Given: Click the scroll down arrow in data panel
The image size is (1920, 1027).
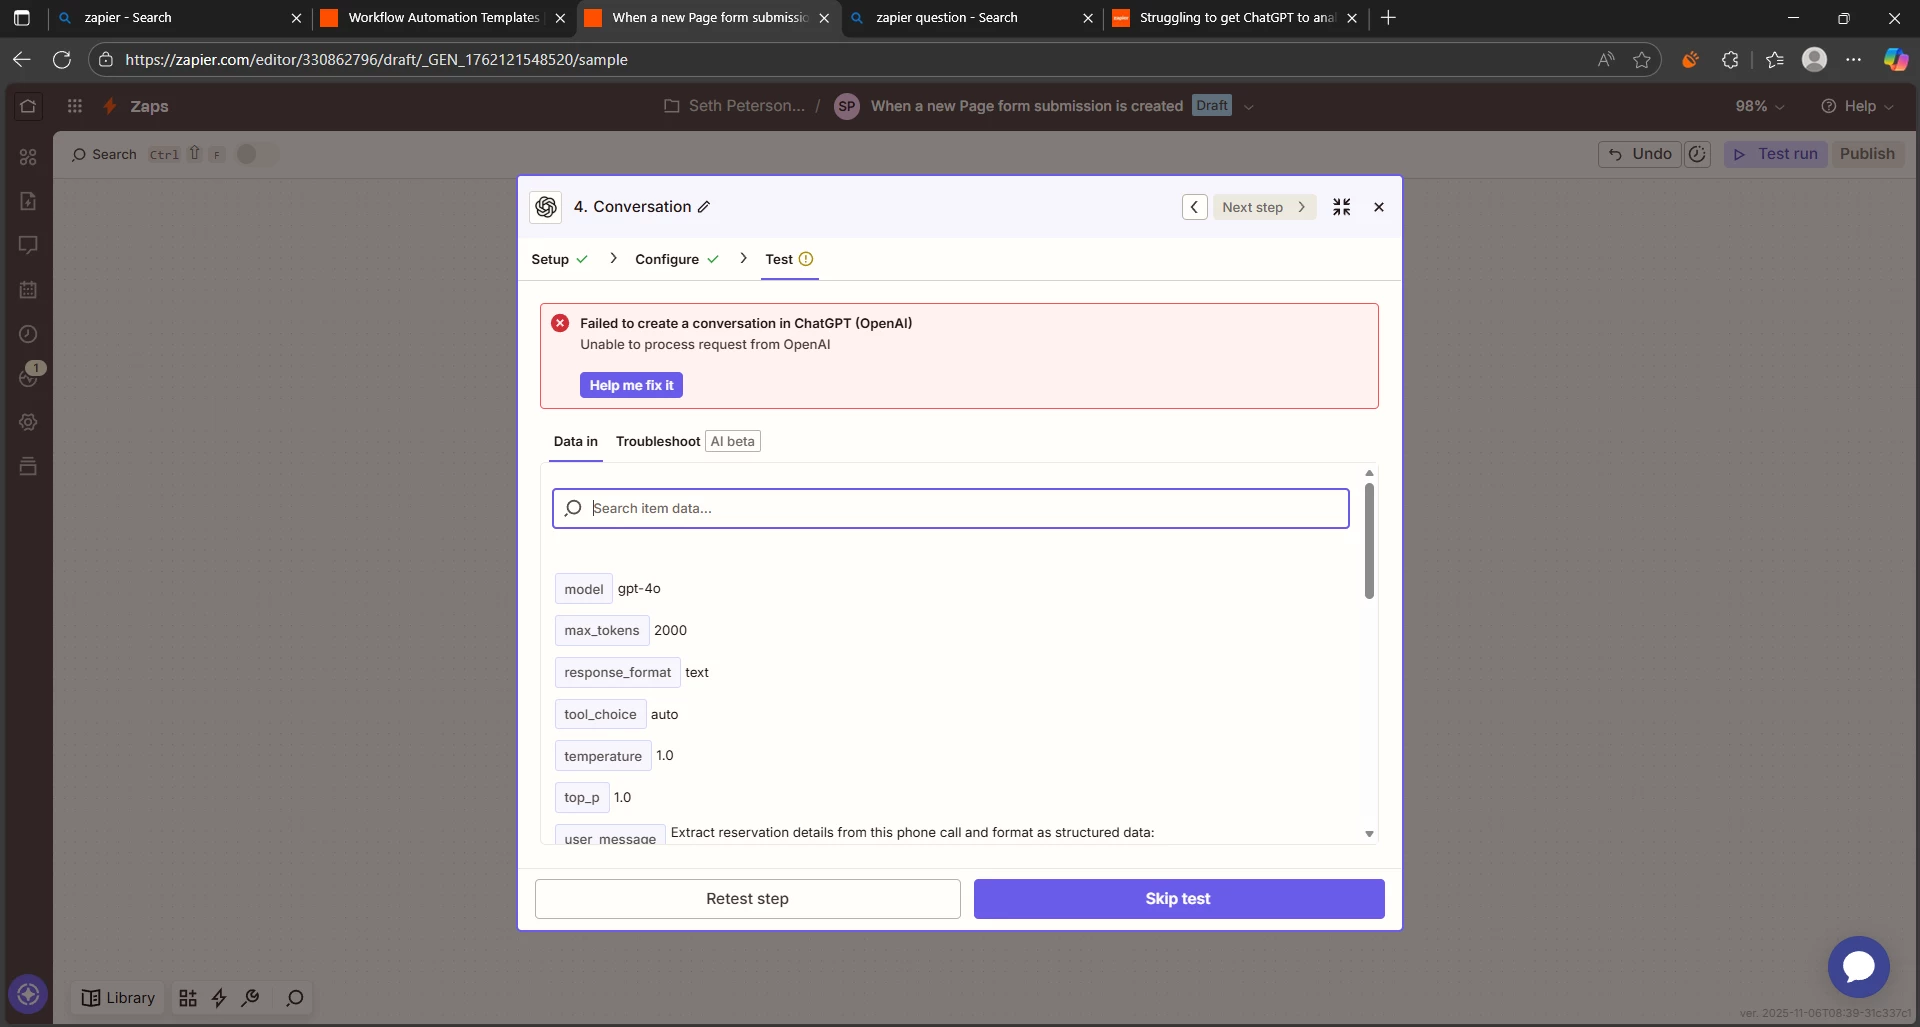Looking at the screenshot, I should point(1369,834).
